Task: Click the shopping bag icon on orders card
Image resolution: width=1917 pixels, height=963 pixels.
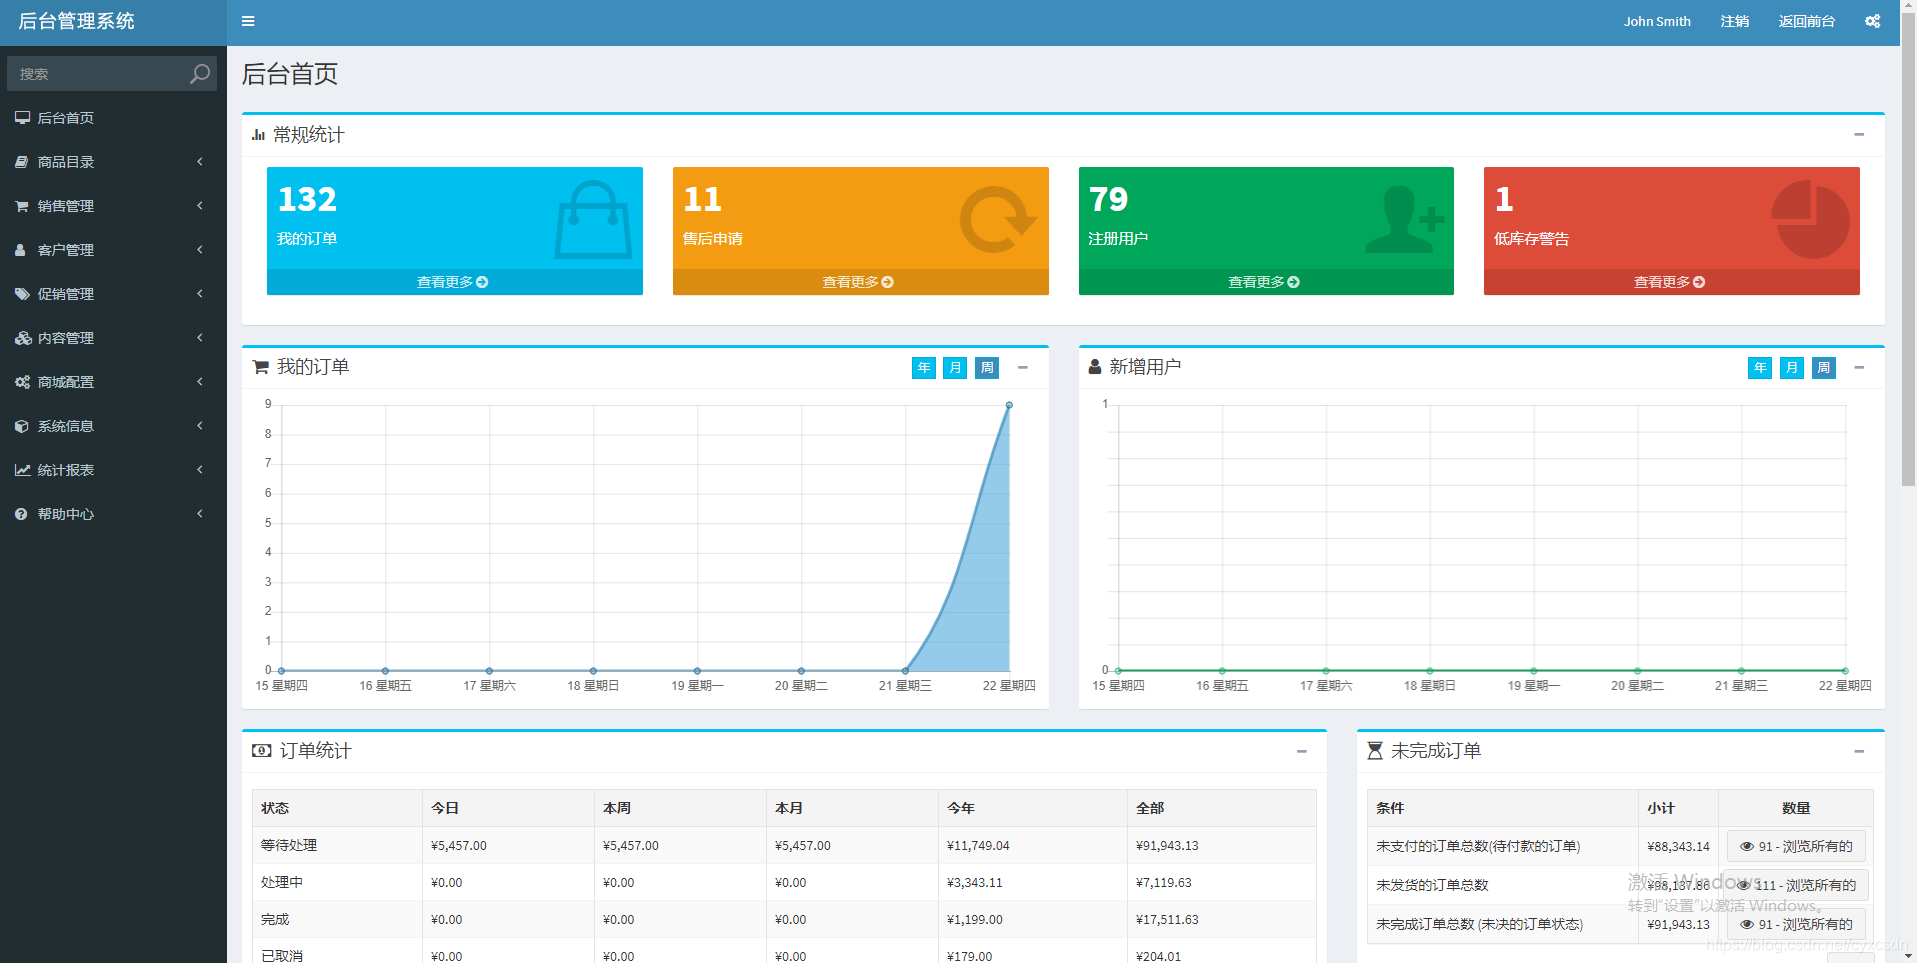Action: click(593, 220)
